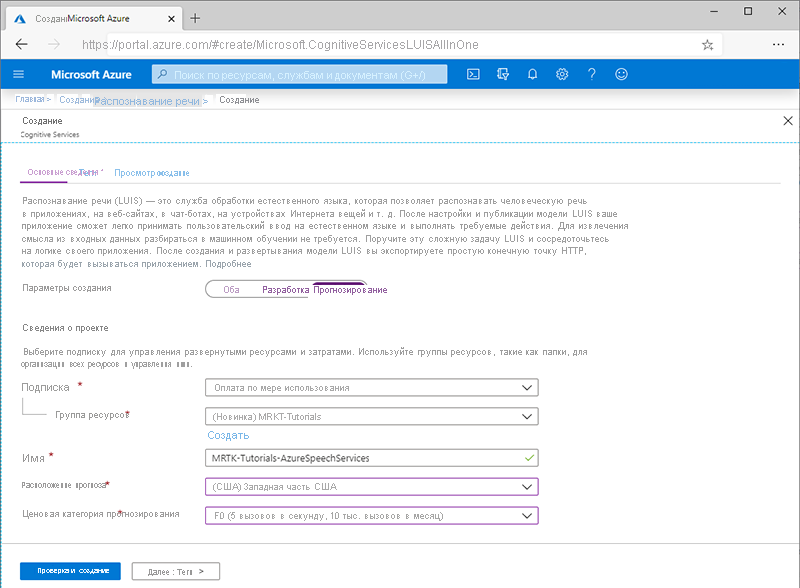Click the Далее: Теги button

point(176,572)
